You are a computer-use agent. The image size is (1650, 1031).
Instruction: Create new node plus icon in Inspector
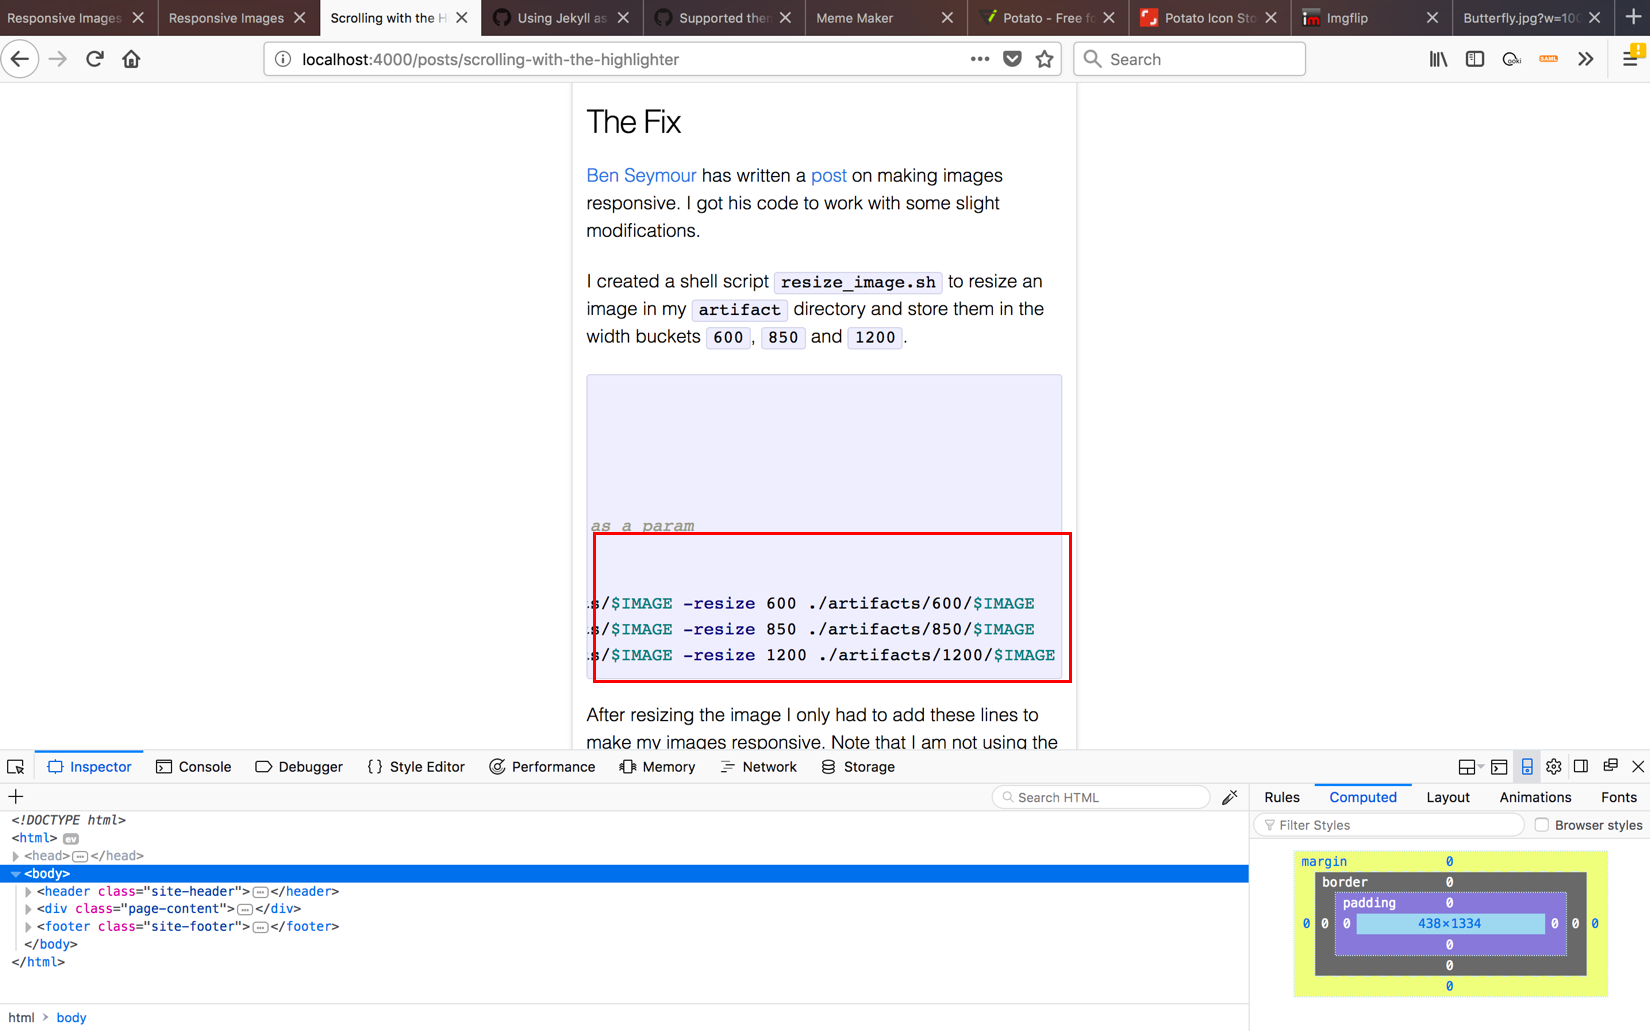[16, 797]
